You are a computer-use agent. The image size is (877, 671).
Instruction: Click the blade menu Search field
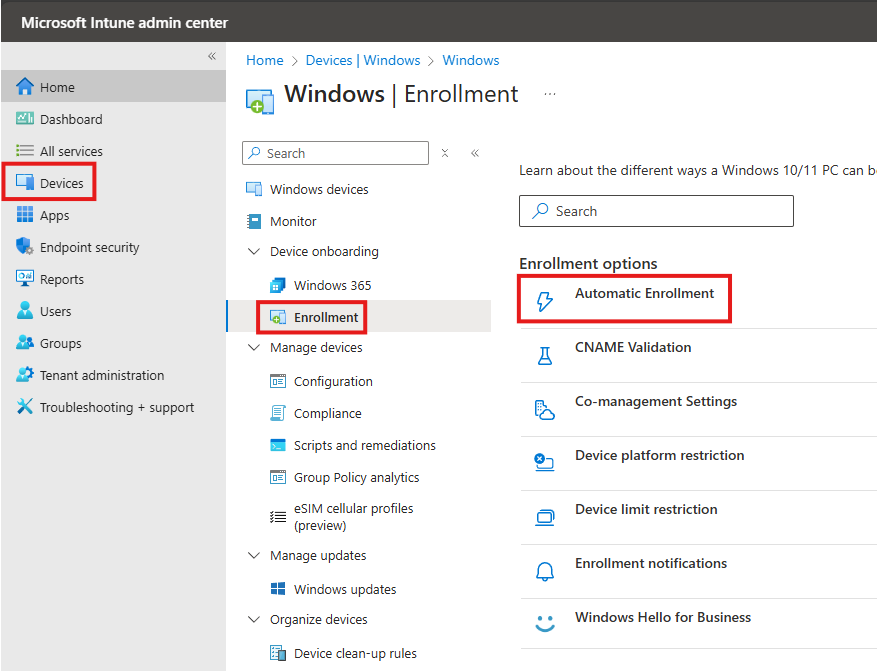pyautogui.click(x=336, y=153)
